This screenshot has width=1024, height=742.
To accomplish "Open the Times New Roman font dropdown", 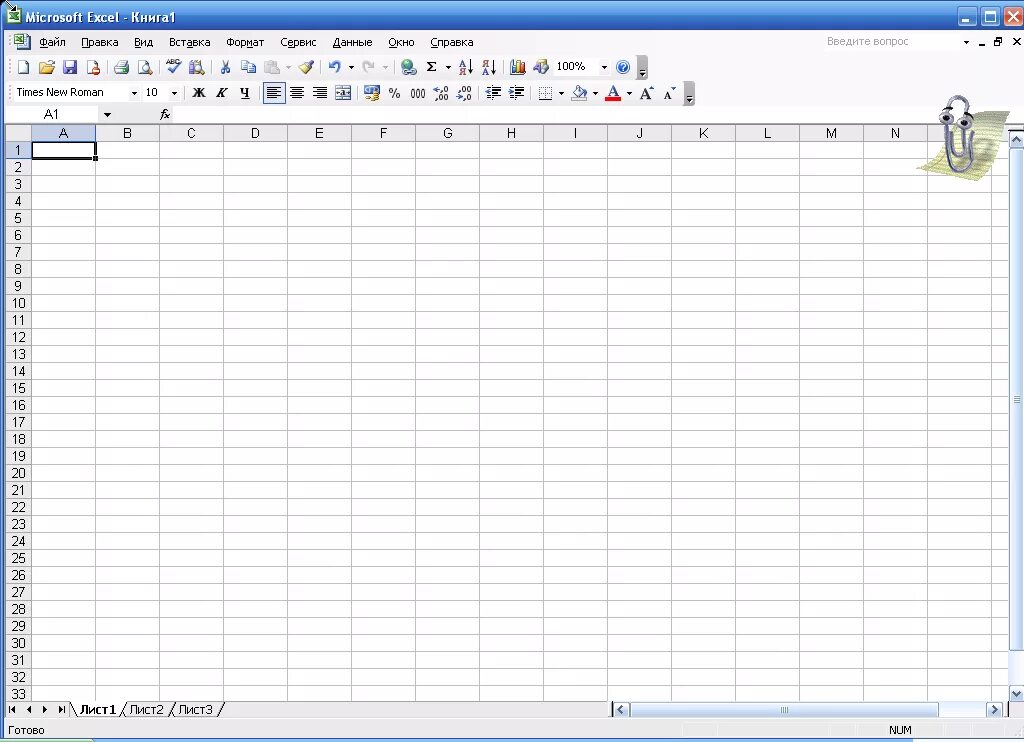I will 134,93.
